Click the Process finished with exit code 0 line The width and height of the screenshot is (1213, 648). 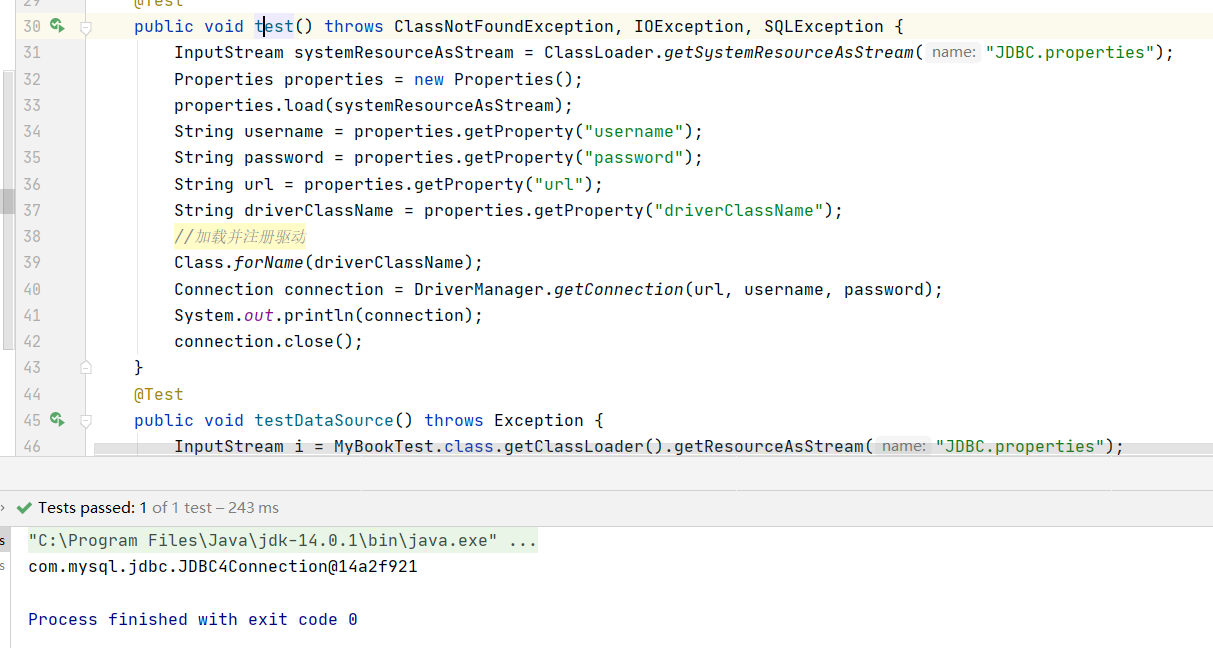click(190, 619)
